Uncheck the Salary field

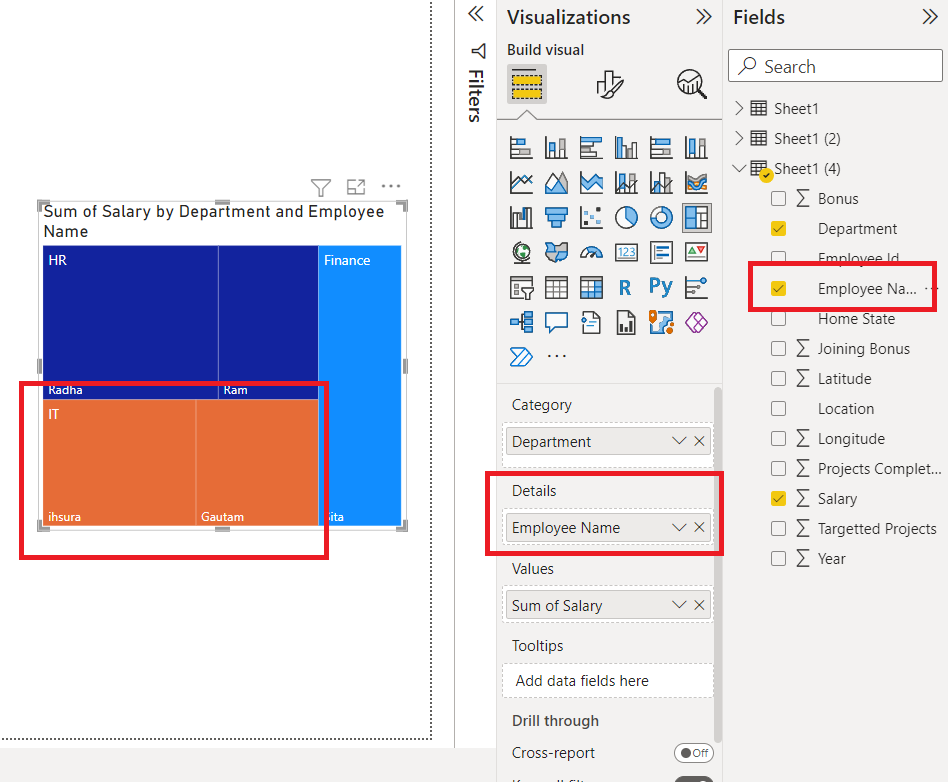779,498
